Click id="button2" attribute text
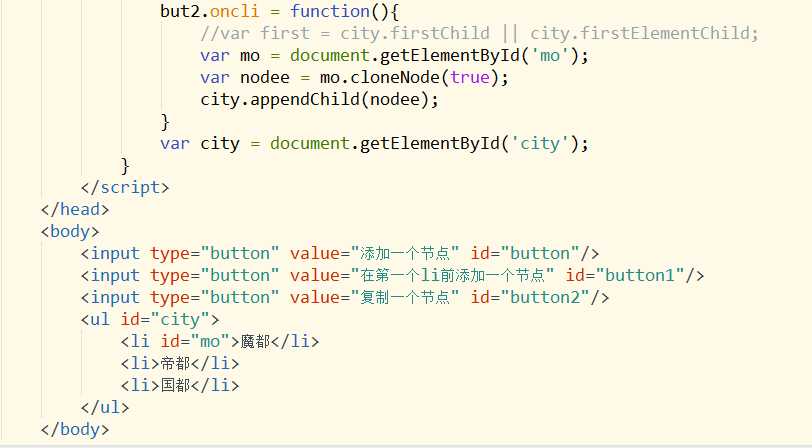Viewport: 812px width, 448px height. pos(530,297)
